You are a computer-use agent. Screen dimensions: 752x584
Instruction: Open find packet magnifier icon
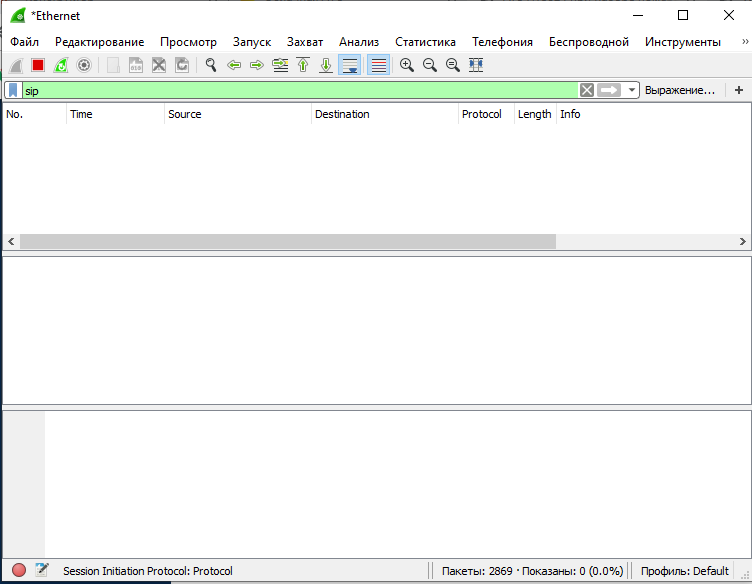211,65
